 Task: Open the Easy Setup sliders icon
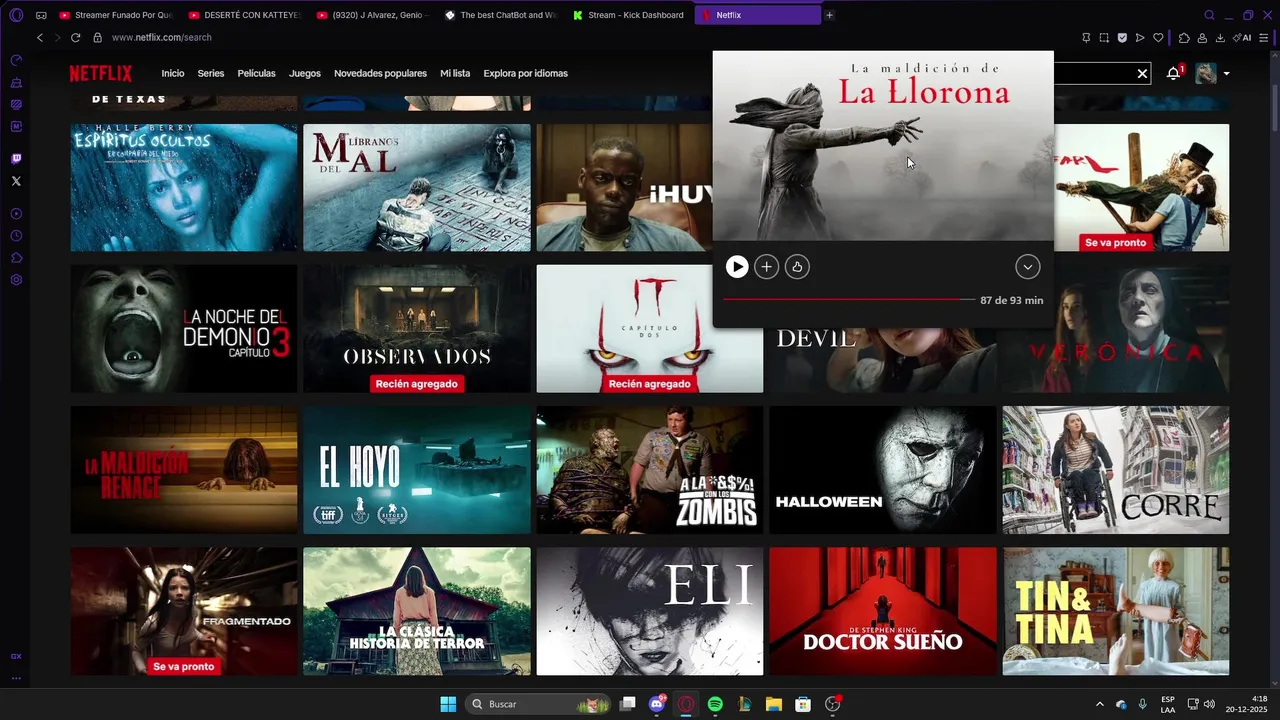pyautogui.click(x=1264, y=37)
